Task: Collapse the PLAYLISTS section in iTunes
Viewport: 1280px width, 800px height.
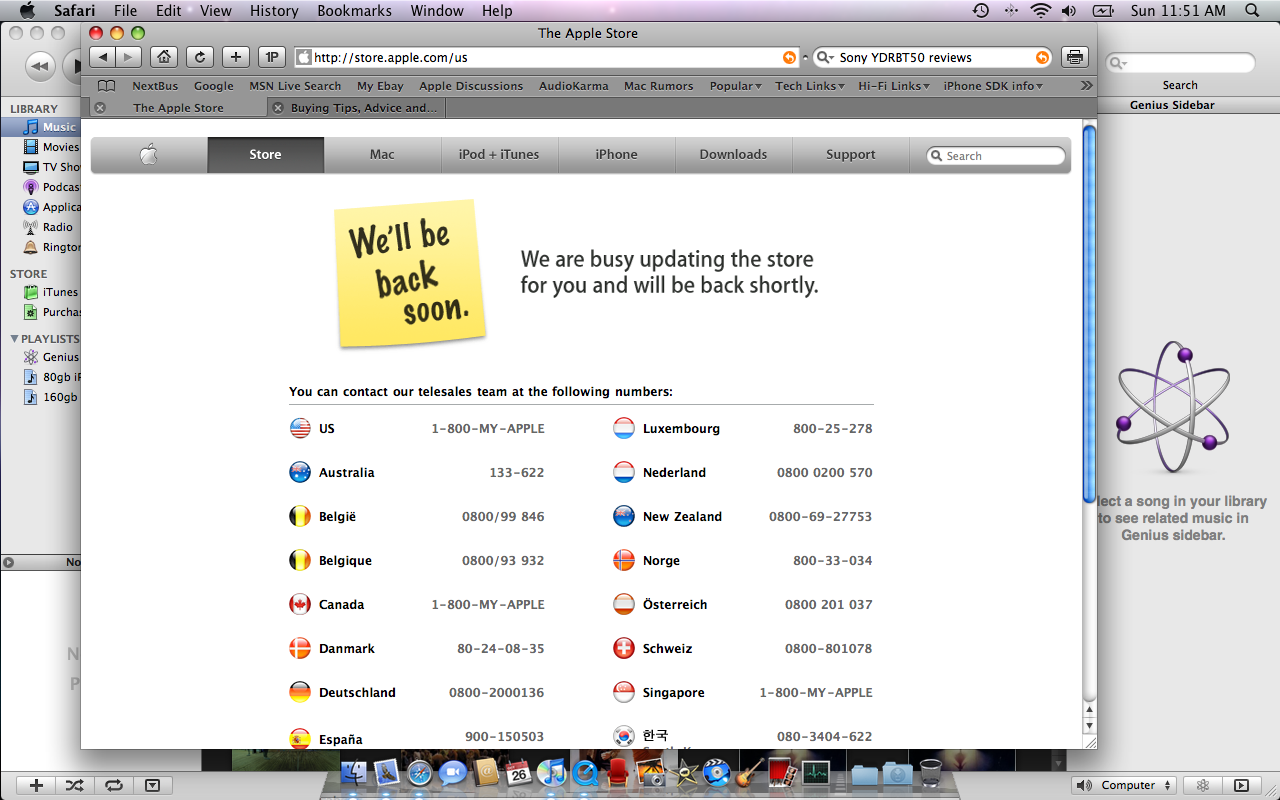Action: click(x=14, y=339)
